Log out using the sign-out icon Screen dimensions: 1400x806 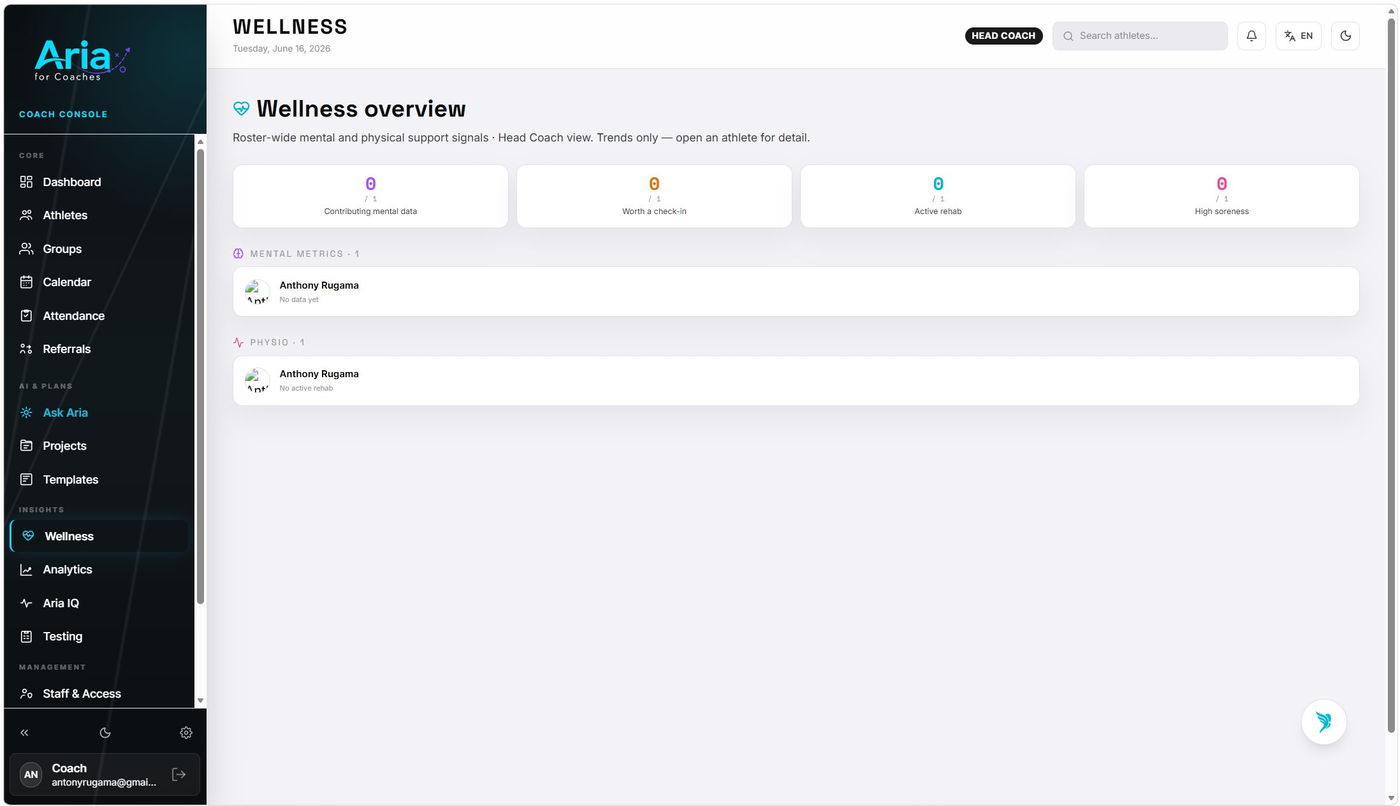click(179, 774)
